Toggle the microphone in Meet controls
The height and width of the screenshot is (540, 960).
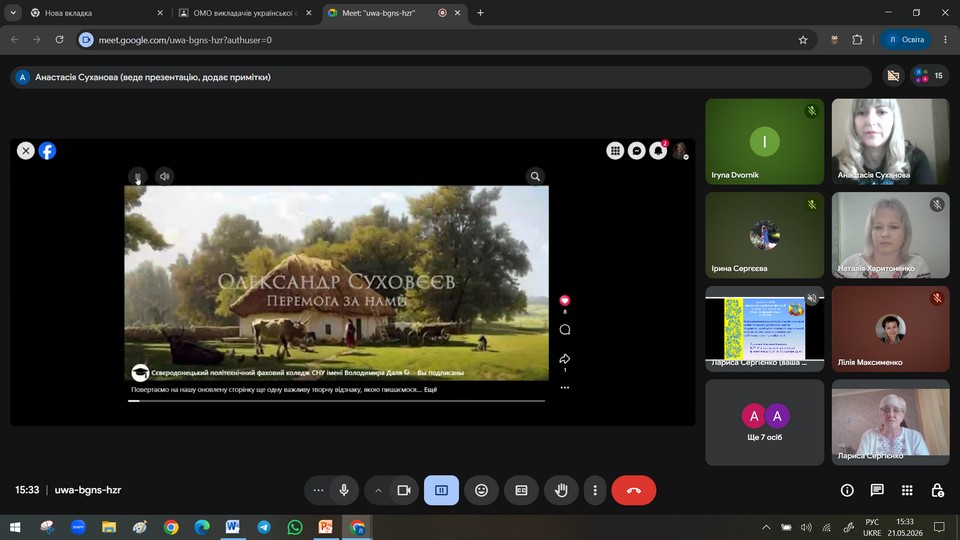(344, 490)
